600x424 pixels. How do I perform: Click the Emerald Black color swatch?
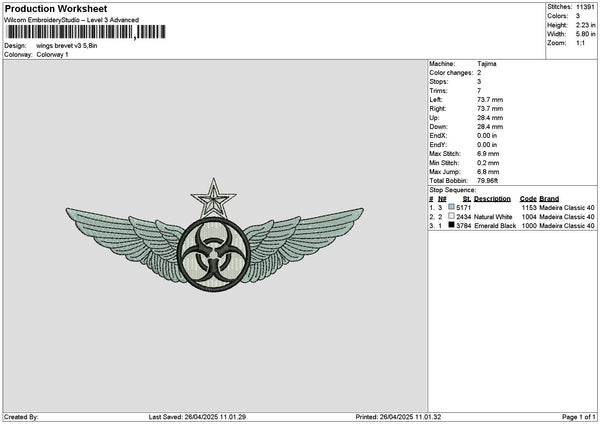(452, 225)
